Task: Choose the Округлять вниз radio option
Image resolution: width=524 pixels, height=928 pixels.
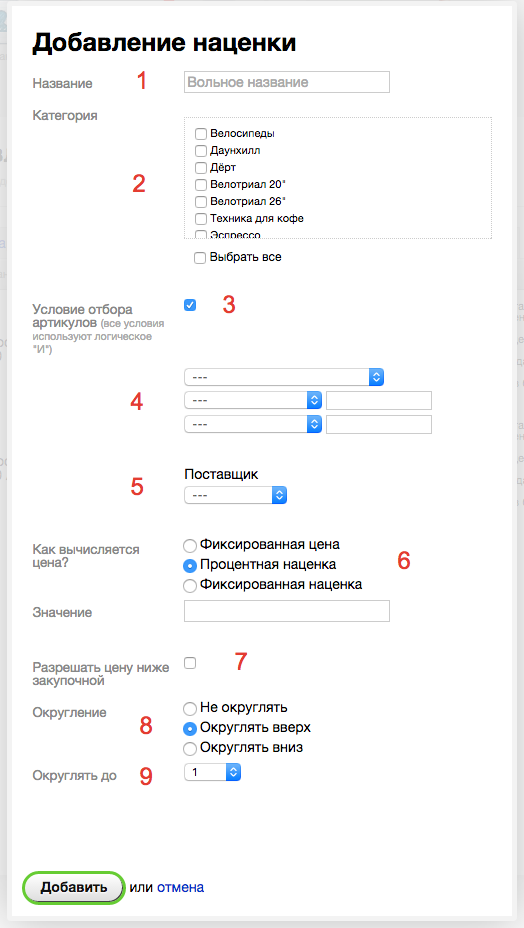Action: point(189,749)
